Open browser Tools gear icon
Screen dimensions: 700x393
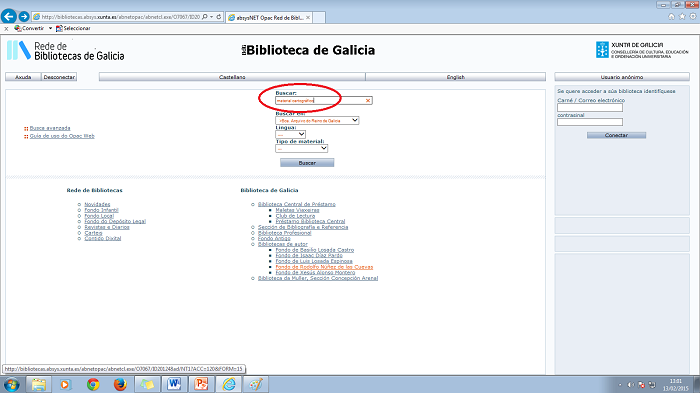pos(693,17)
